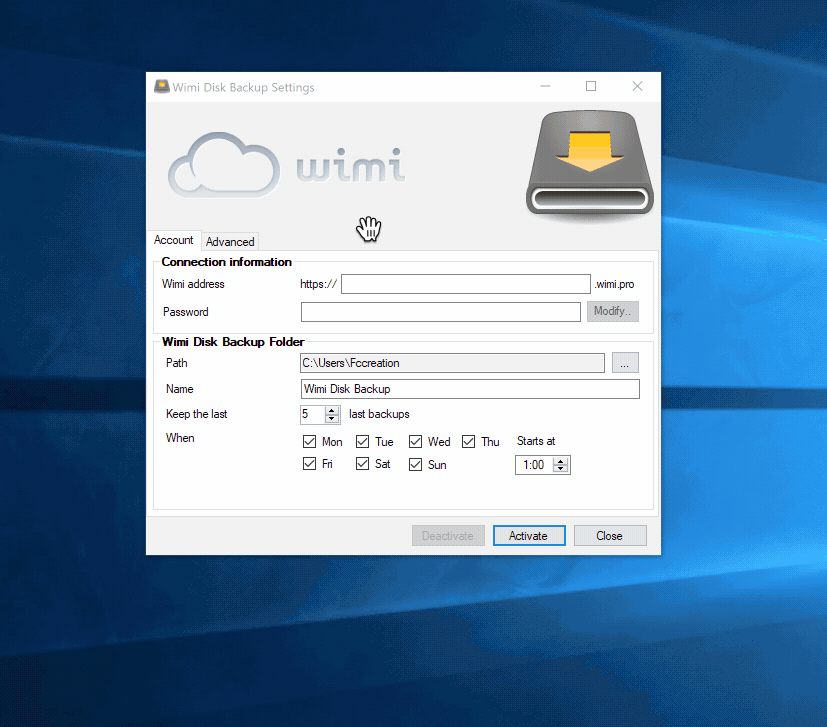Image resolution: width=827 pixels, height=727 pixels.
Task: Click the Wimi Disk Backup title bar icon
Action: 161,87
